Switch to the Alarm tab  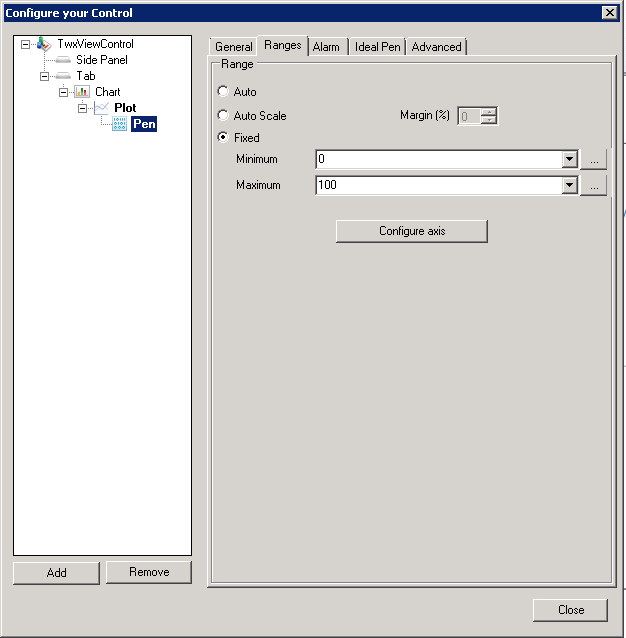(326, 47)
